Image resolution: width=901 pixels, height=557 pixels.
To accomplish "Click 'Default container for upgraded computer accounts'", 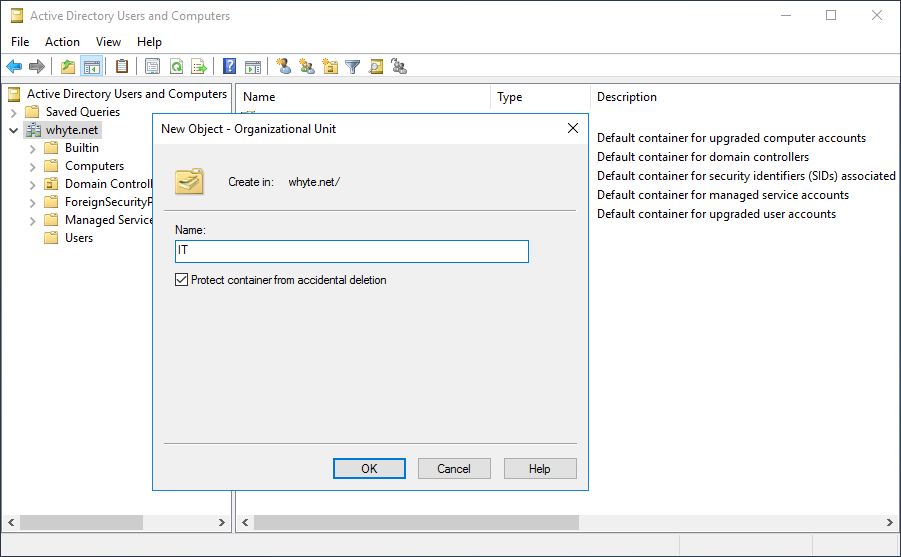I will [731, 138].
